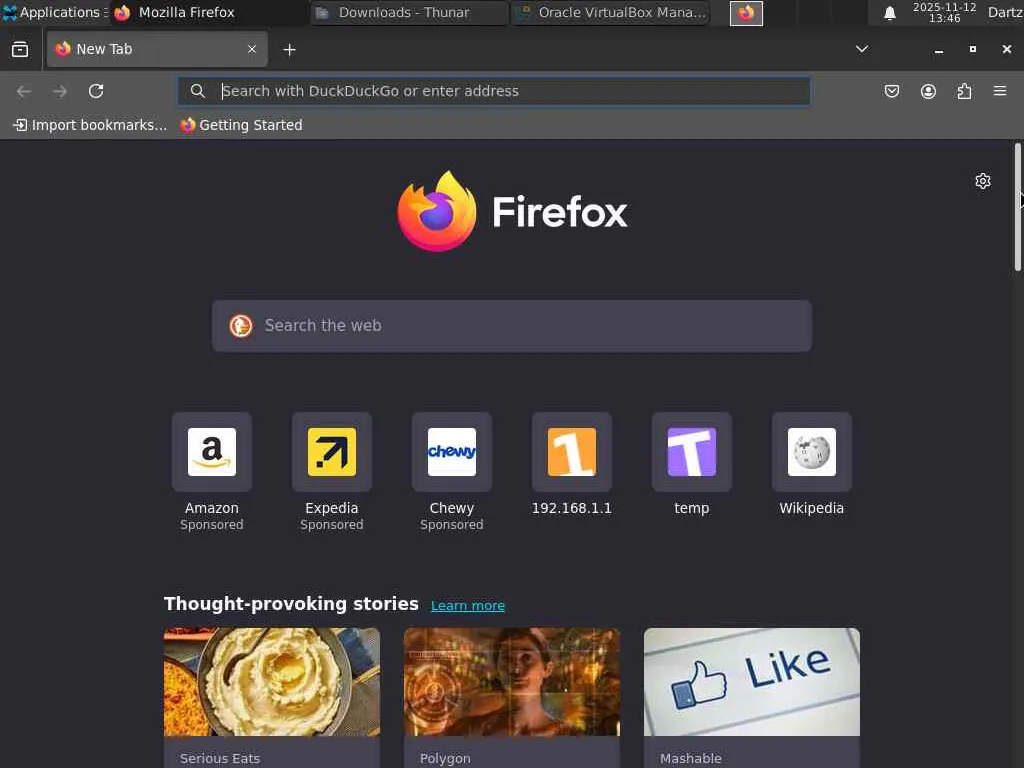Open the Polygon story thumbnail
This screenshot has width=1024, height=768.
point(512,682)
